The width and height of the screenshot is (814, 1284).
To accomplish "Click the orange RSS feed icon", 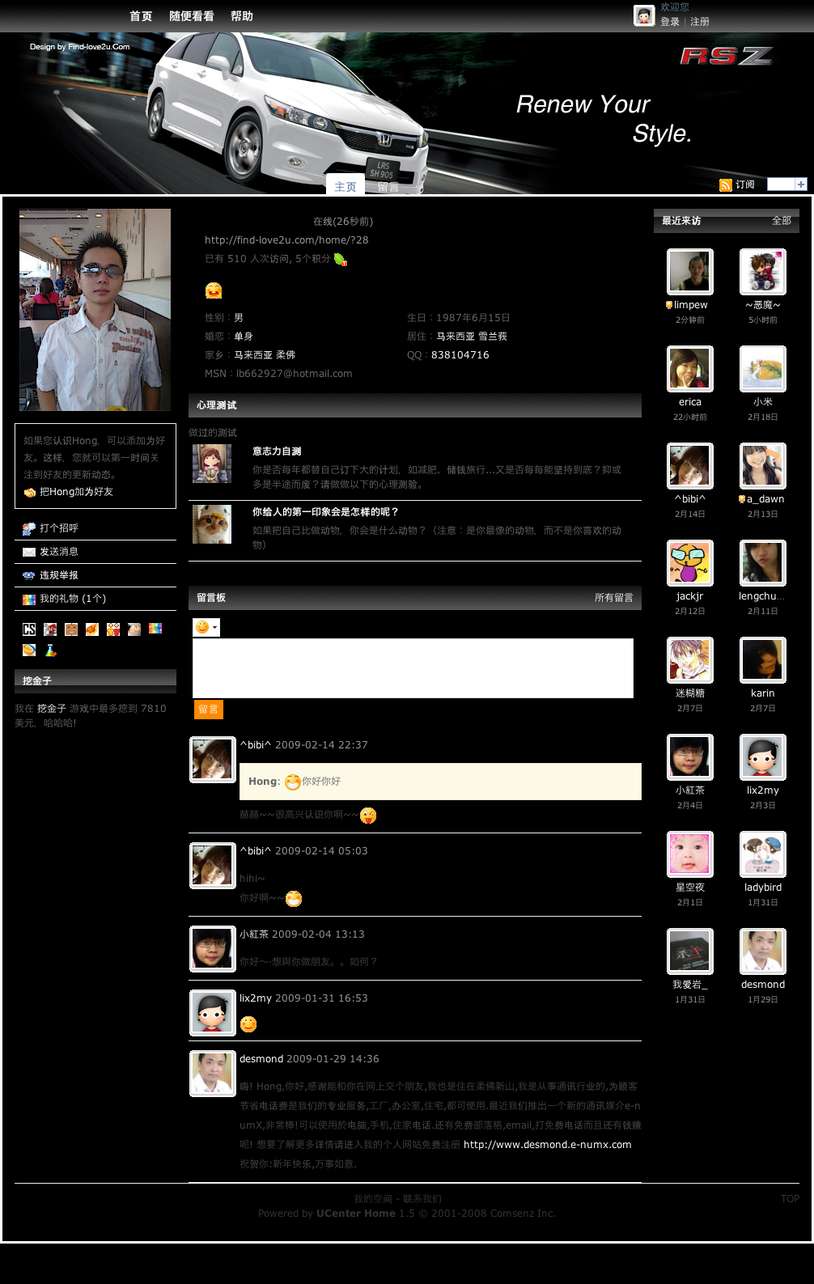I will tap(726, 185).
